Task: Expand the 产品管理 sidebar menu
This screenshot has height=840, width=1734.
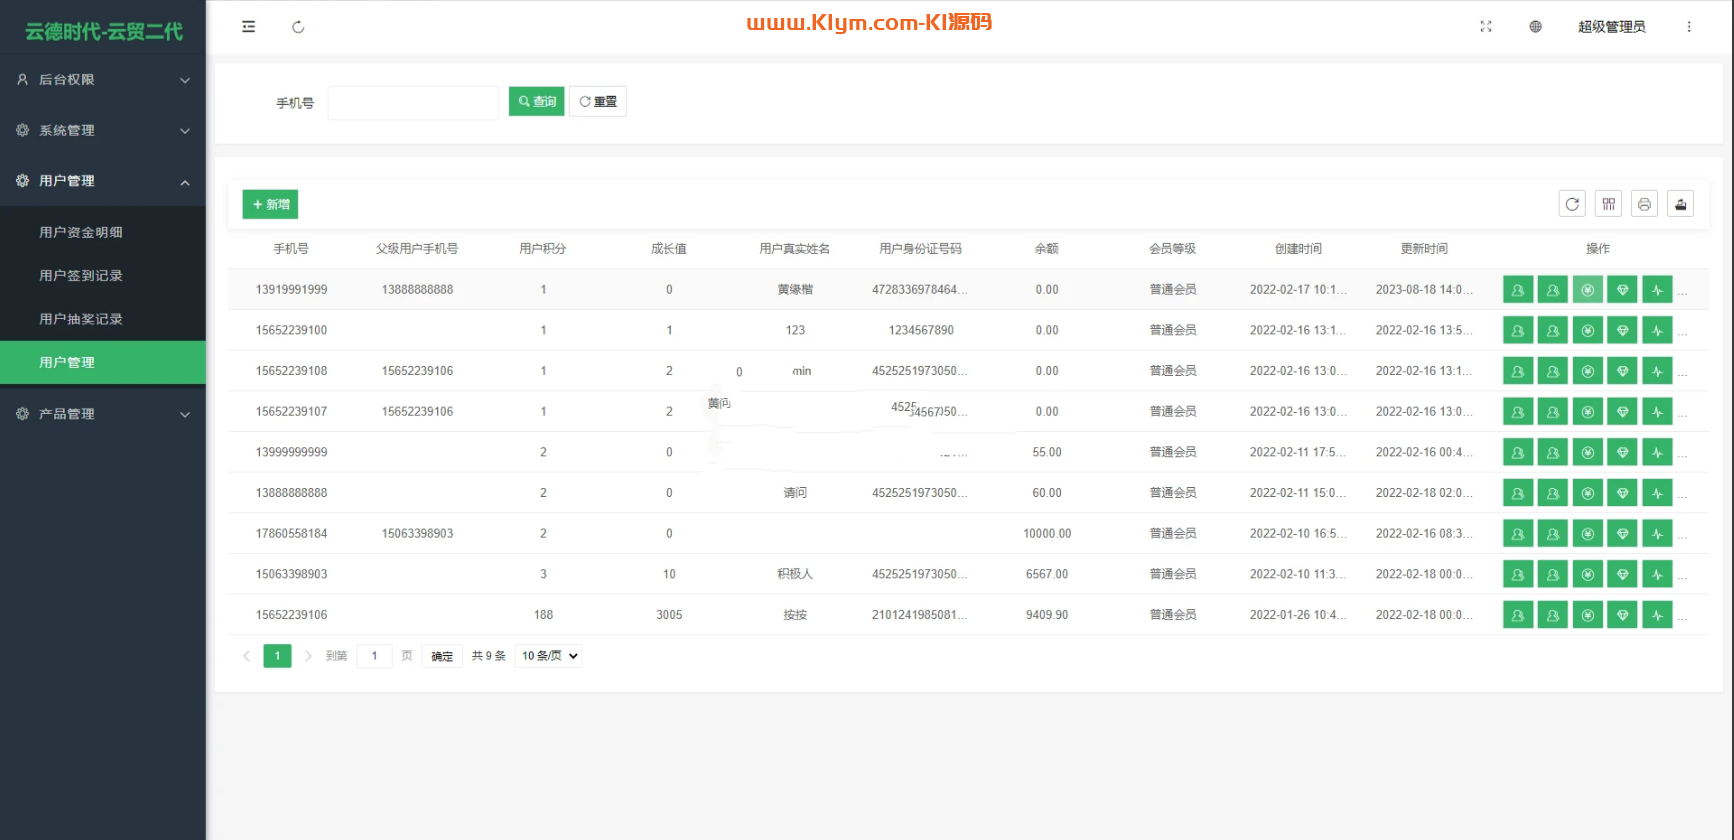Action: [103, 414]
